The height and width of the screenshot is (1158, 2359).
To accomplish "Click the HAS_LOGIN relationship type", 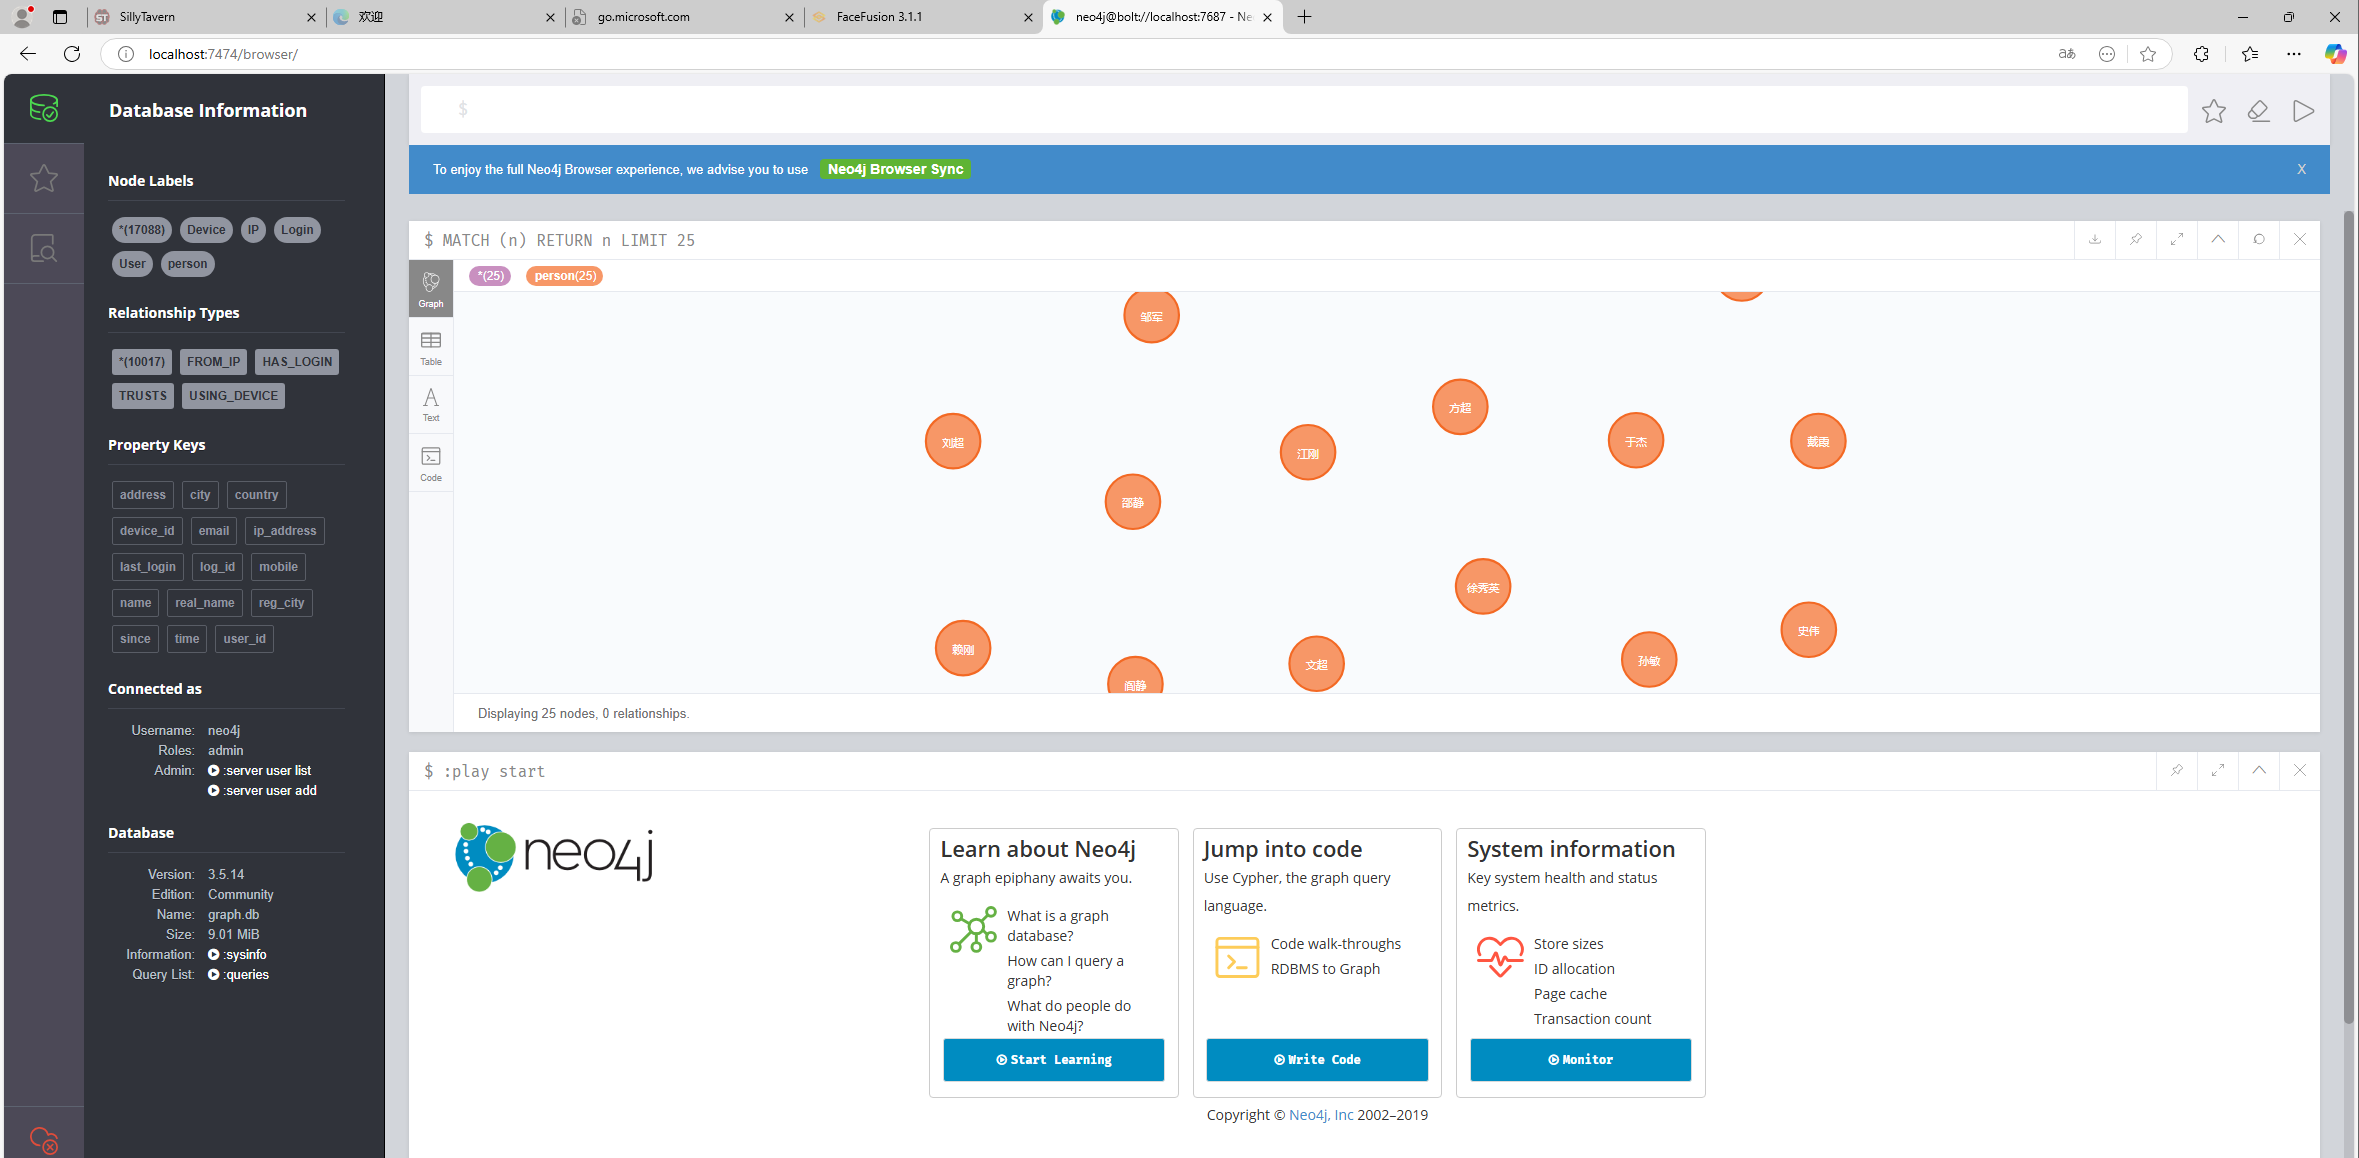I will coord(297,362).
